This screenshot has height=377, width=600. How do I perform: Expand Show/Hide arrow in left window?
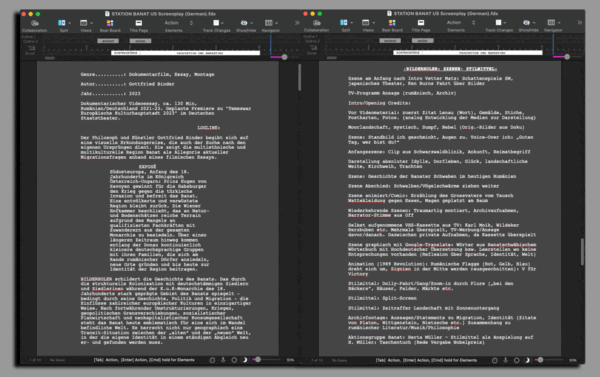tap(252, 23)
